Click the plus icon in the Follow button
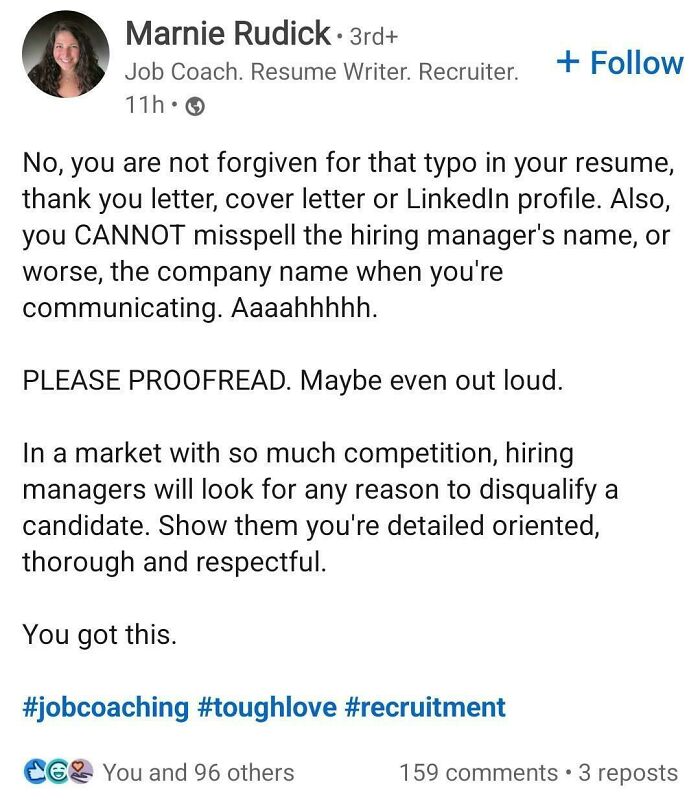 pos(569,63)
